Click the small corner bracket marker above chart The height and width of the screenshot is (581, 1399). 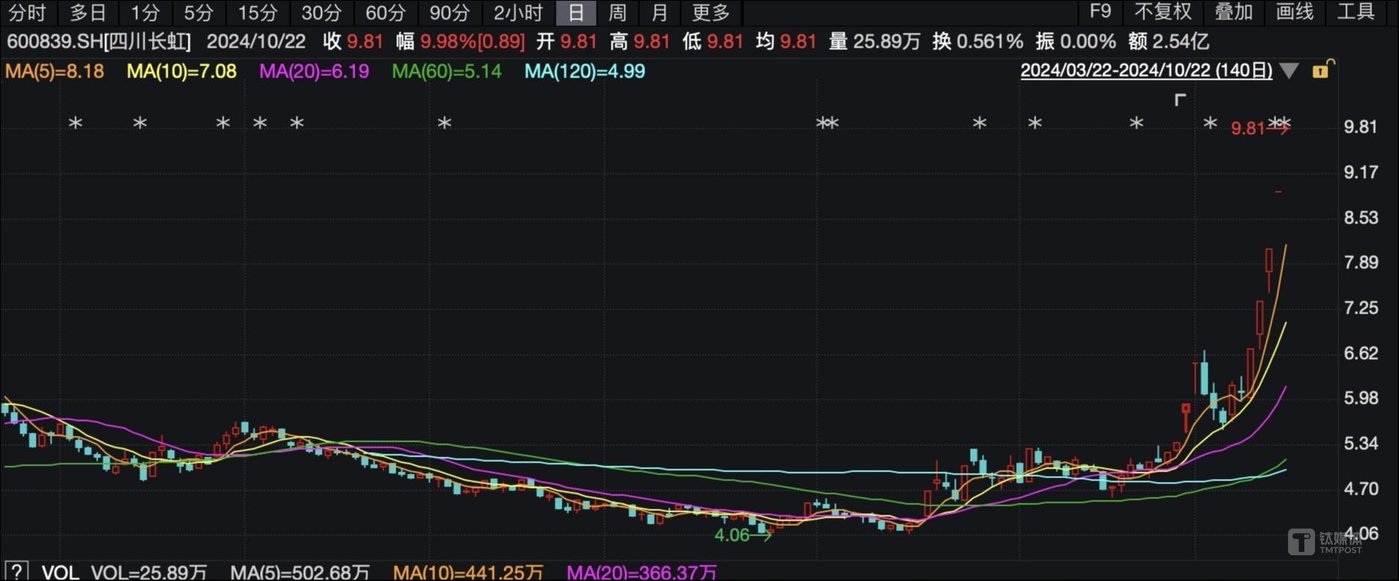(x=1180, y=99)
